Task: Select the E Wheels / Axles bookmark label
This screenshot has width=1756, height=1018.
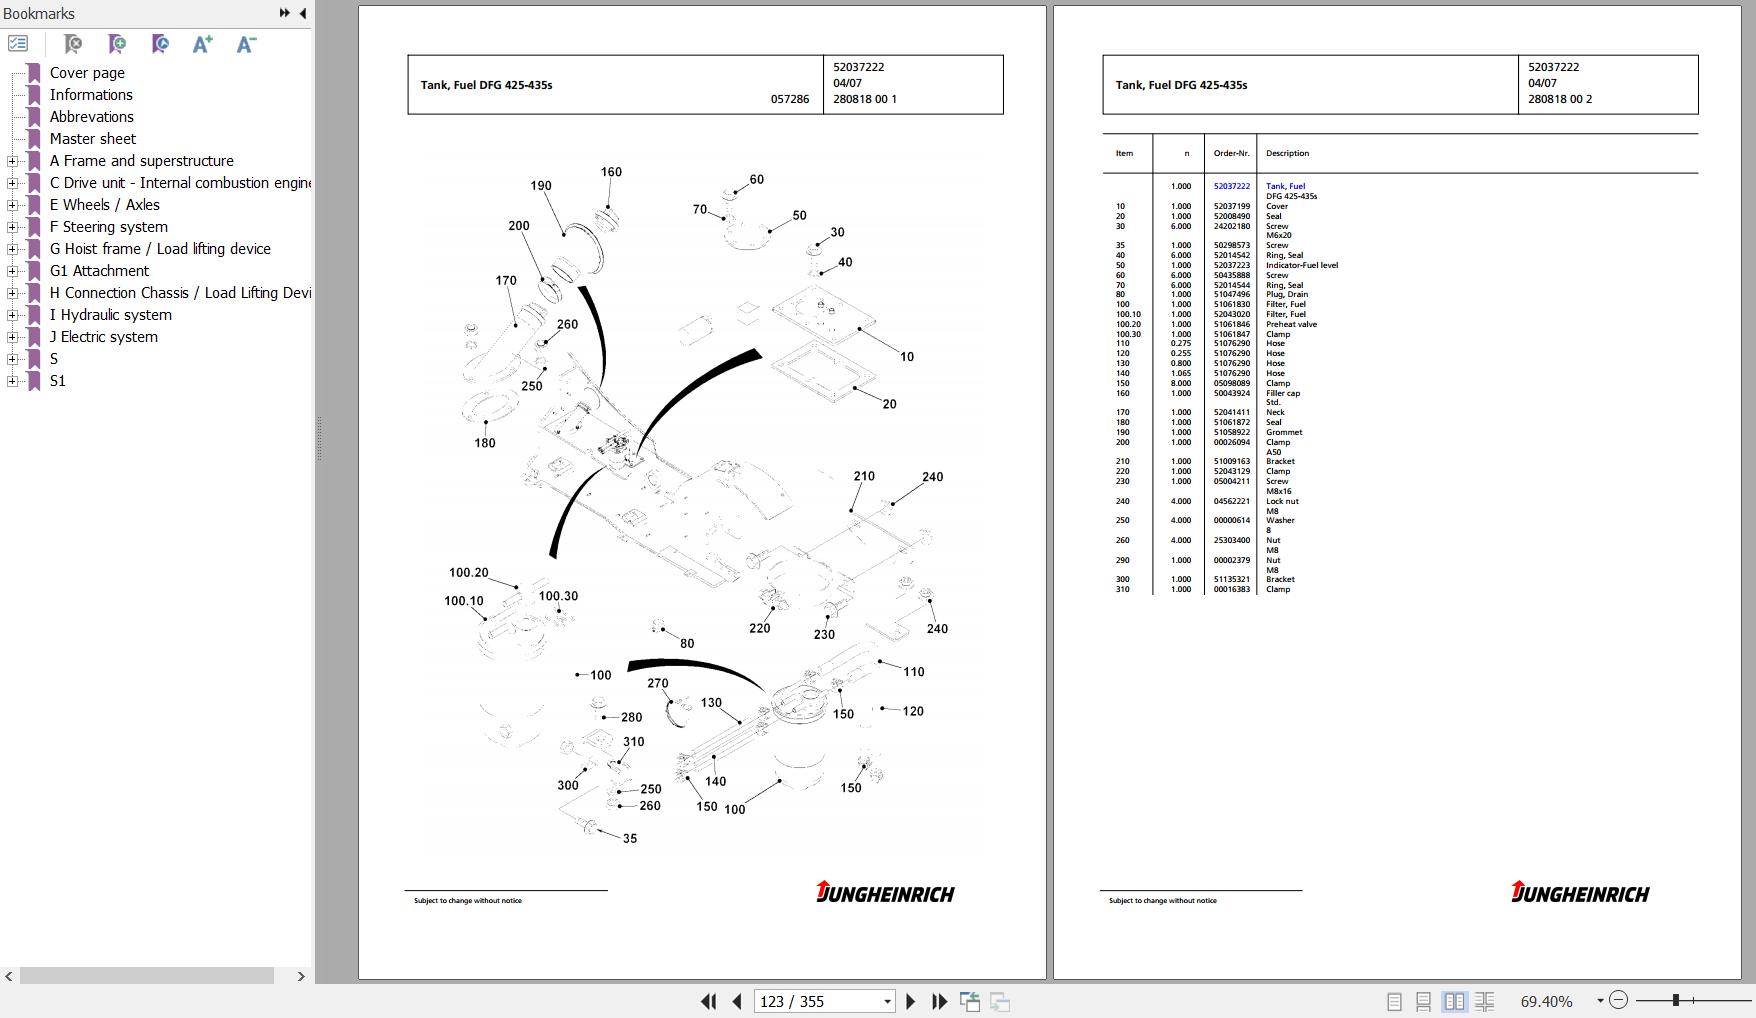Action: click(x=105, y=205)
